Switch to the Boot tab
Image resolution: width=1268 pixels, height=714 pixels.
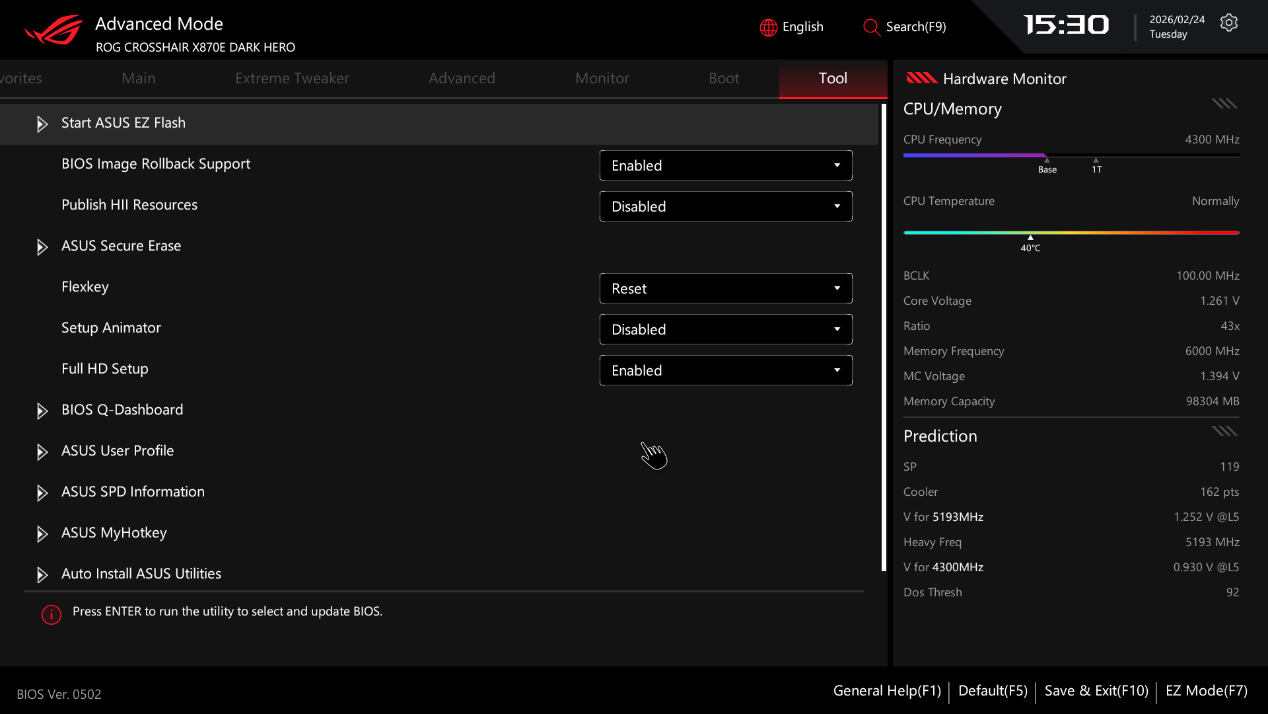coord(724,78)
